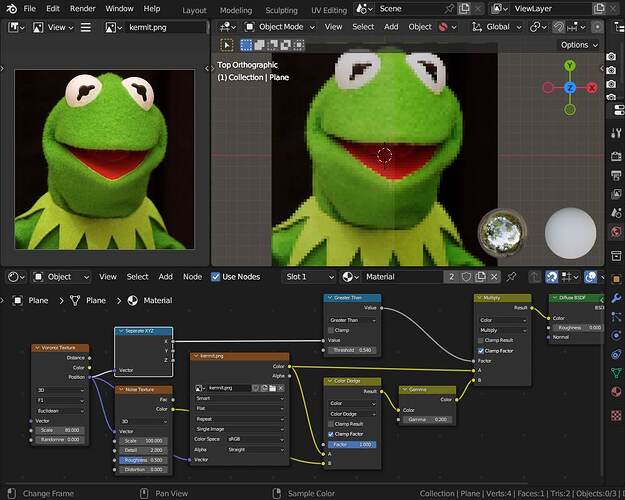Open the Slot 1 dropdown
Screen dimensions: 625x500
tap(309, 277)
